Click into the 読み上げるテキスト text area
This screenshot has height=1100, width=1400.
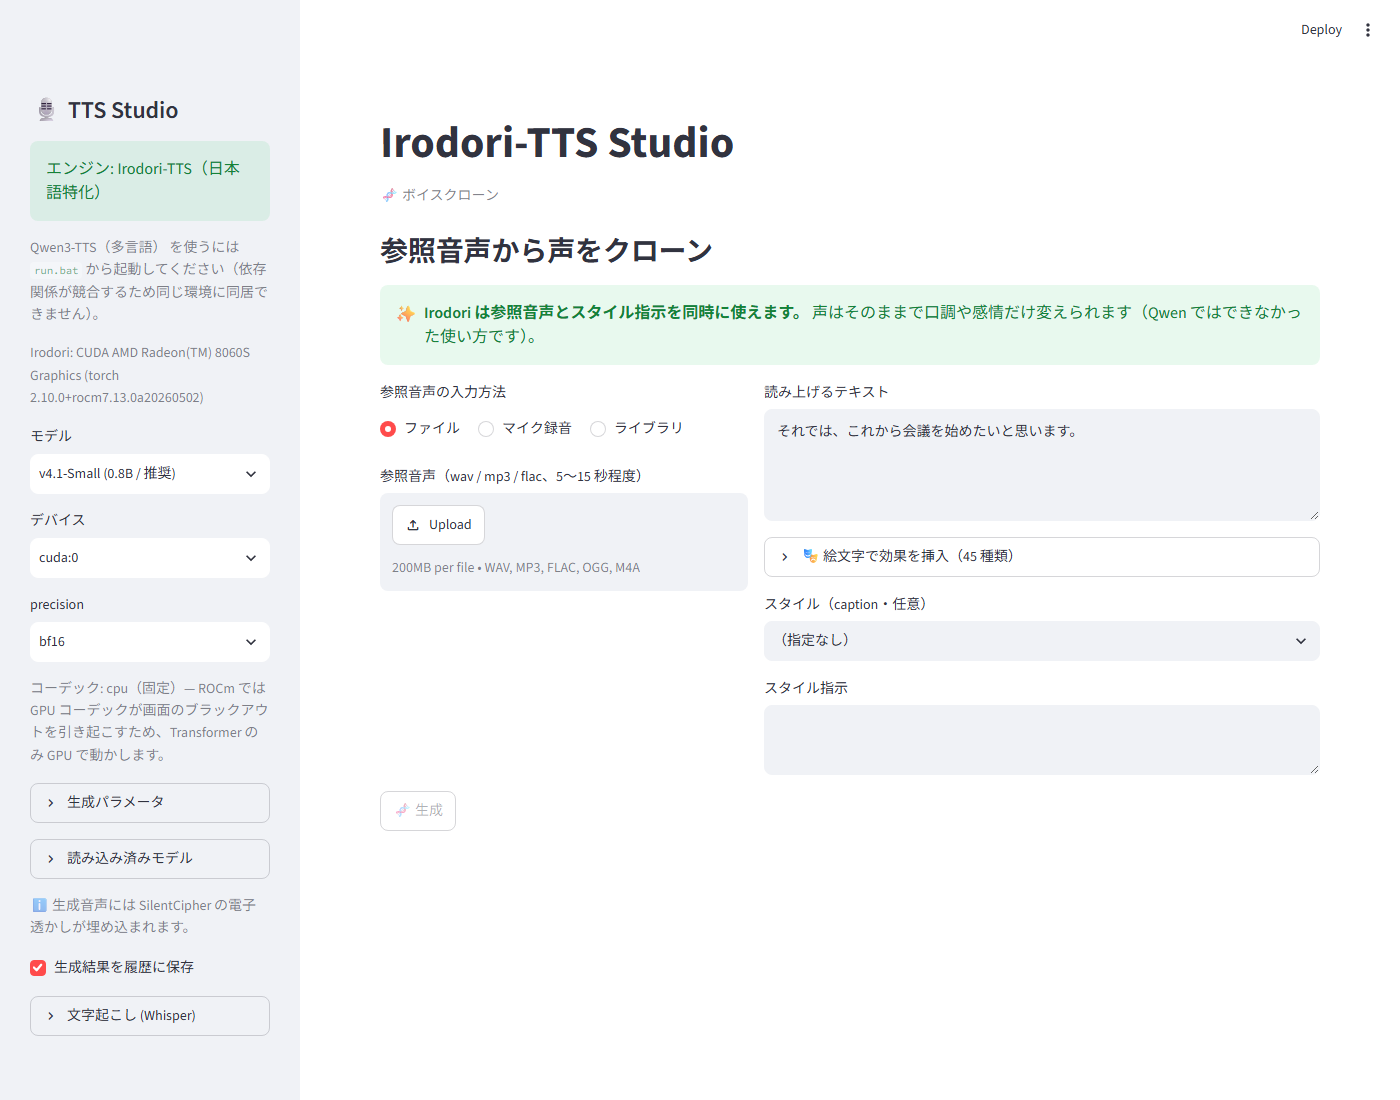tap(1042, 465)
